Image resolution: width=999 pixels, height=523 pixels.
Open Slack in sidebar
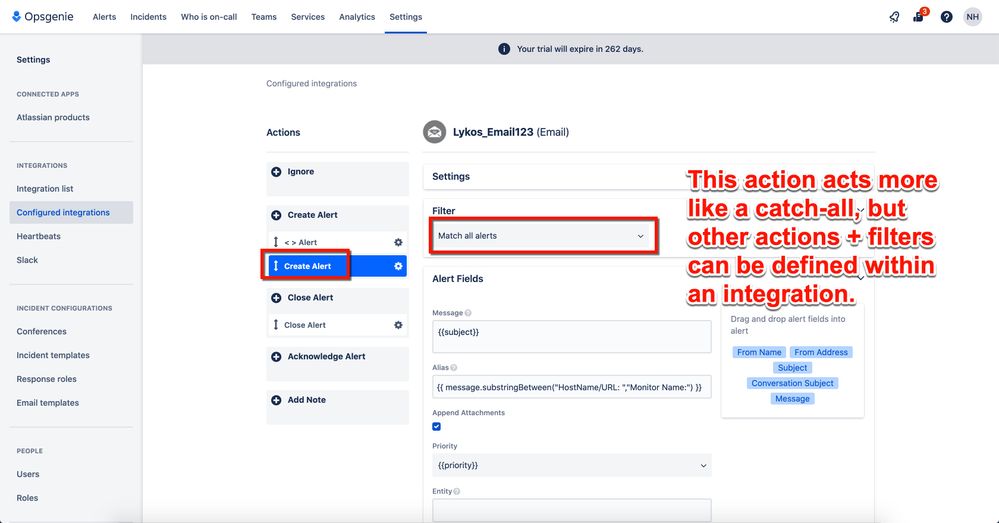coord(27,260)
